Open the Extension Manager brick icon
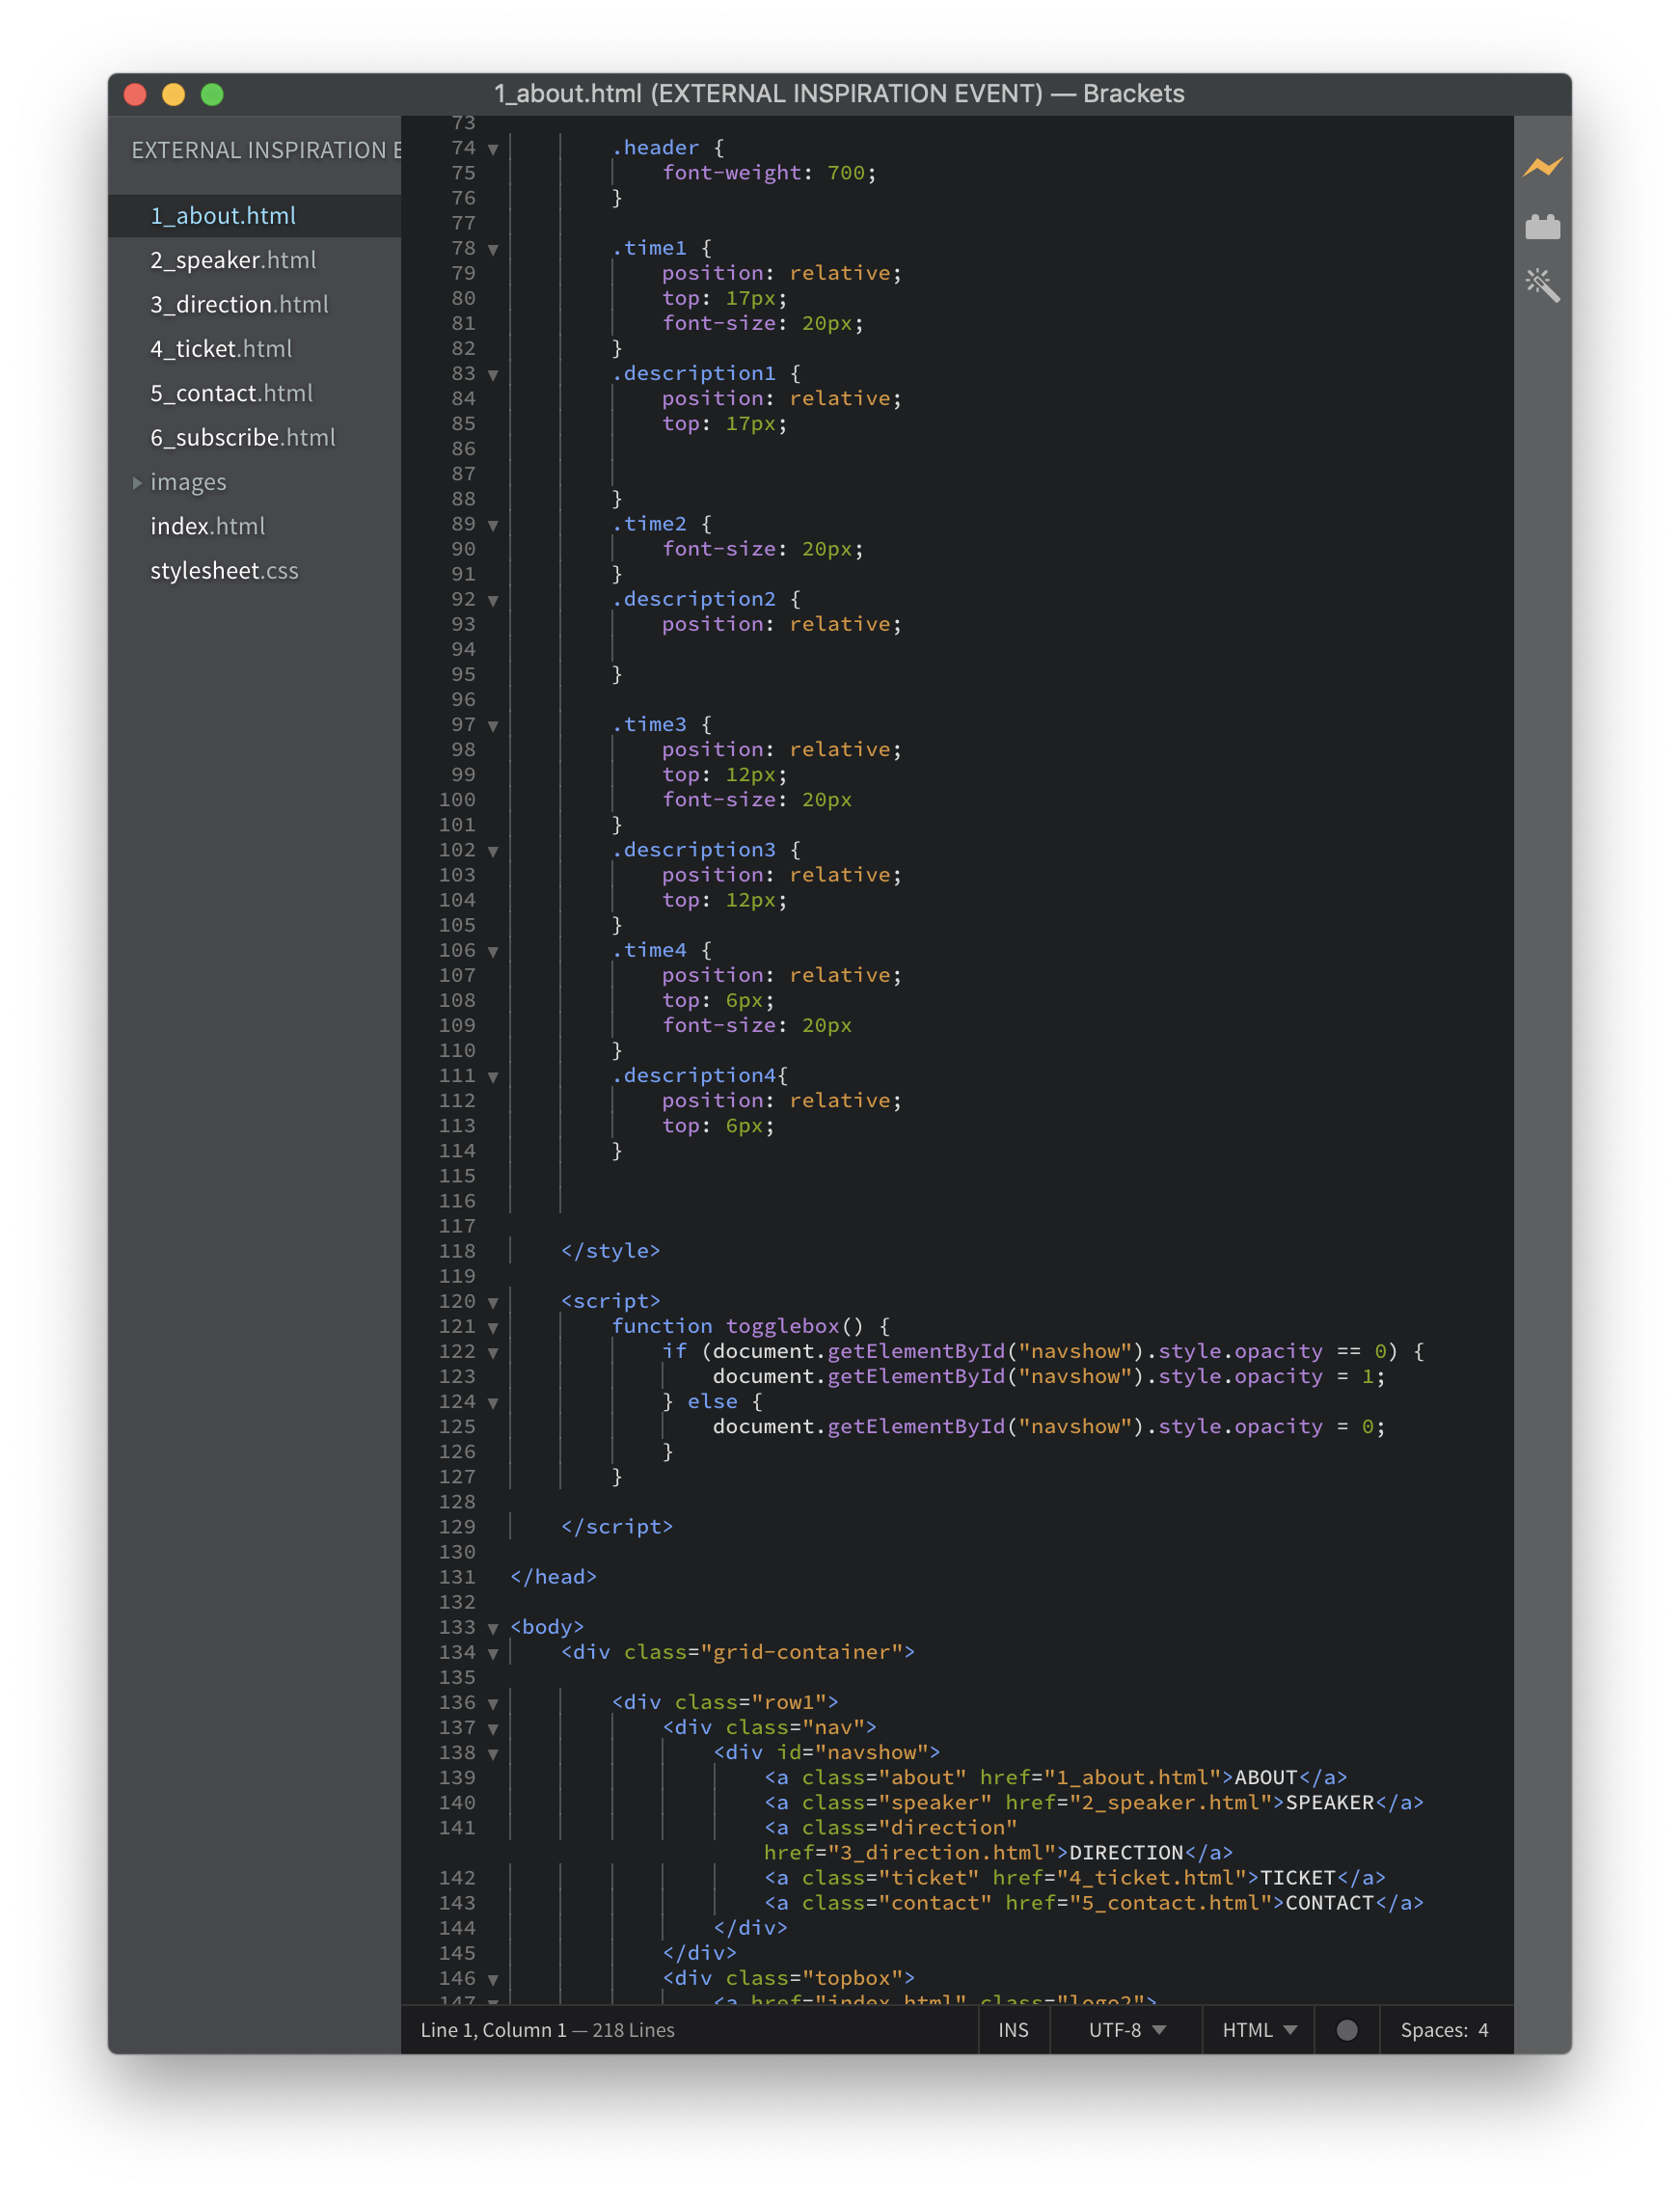This screenshot has height=2197, width=1680. coord(1542,228)
